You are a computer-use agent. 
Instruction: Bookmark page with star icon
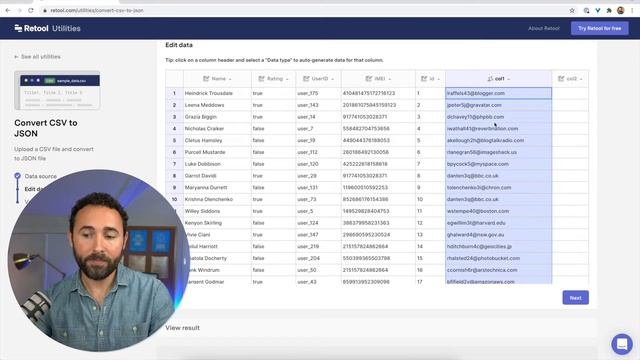(572, 10)
